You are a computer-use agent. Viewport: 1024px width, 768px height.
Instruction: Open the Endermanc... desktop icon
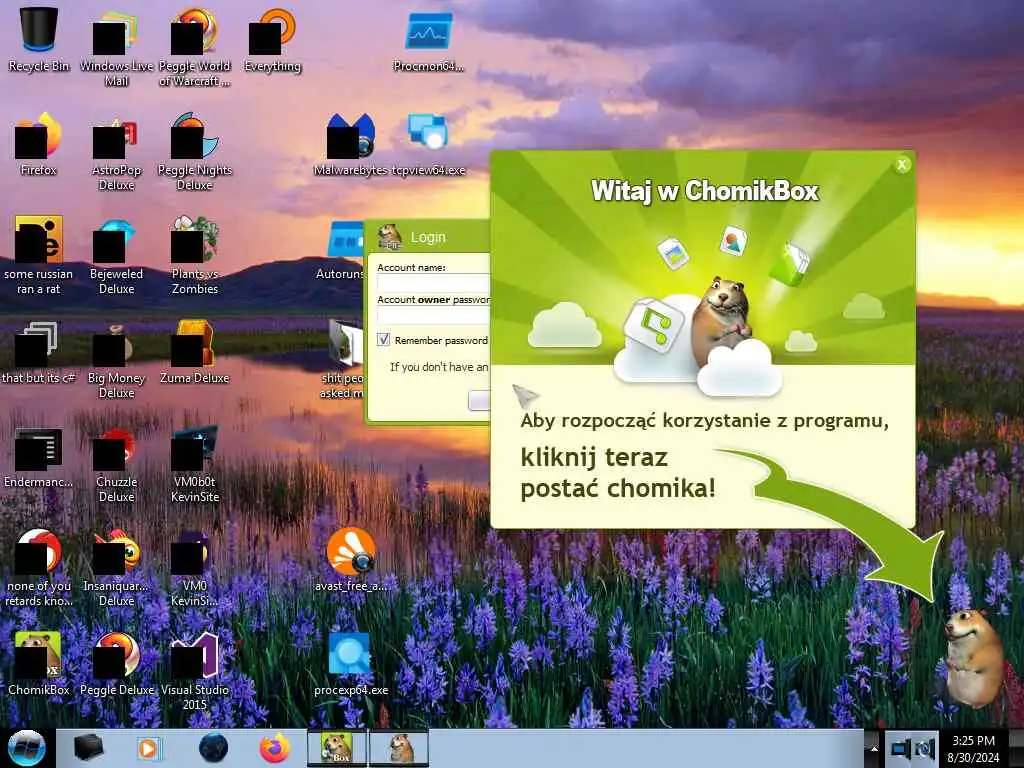pyautogui.click(x=39, y=456)
